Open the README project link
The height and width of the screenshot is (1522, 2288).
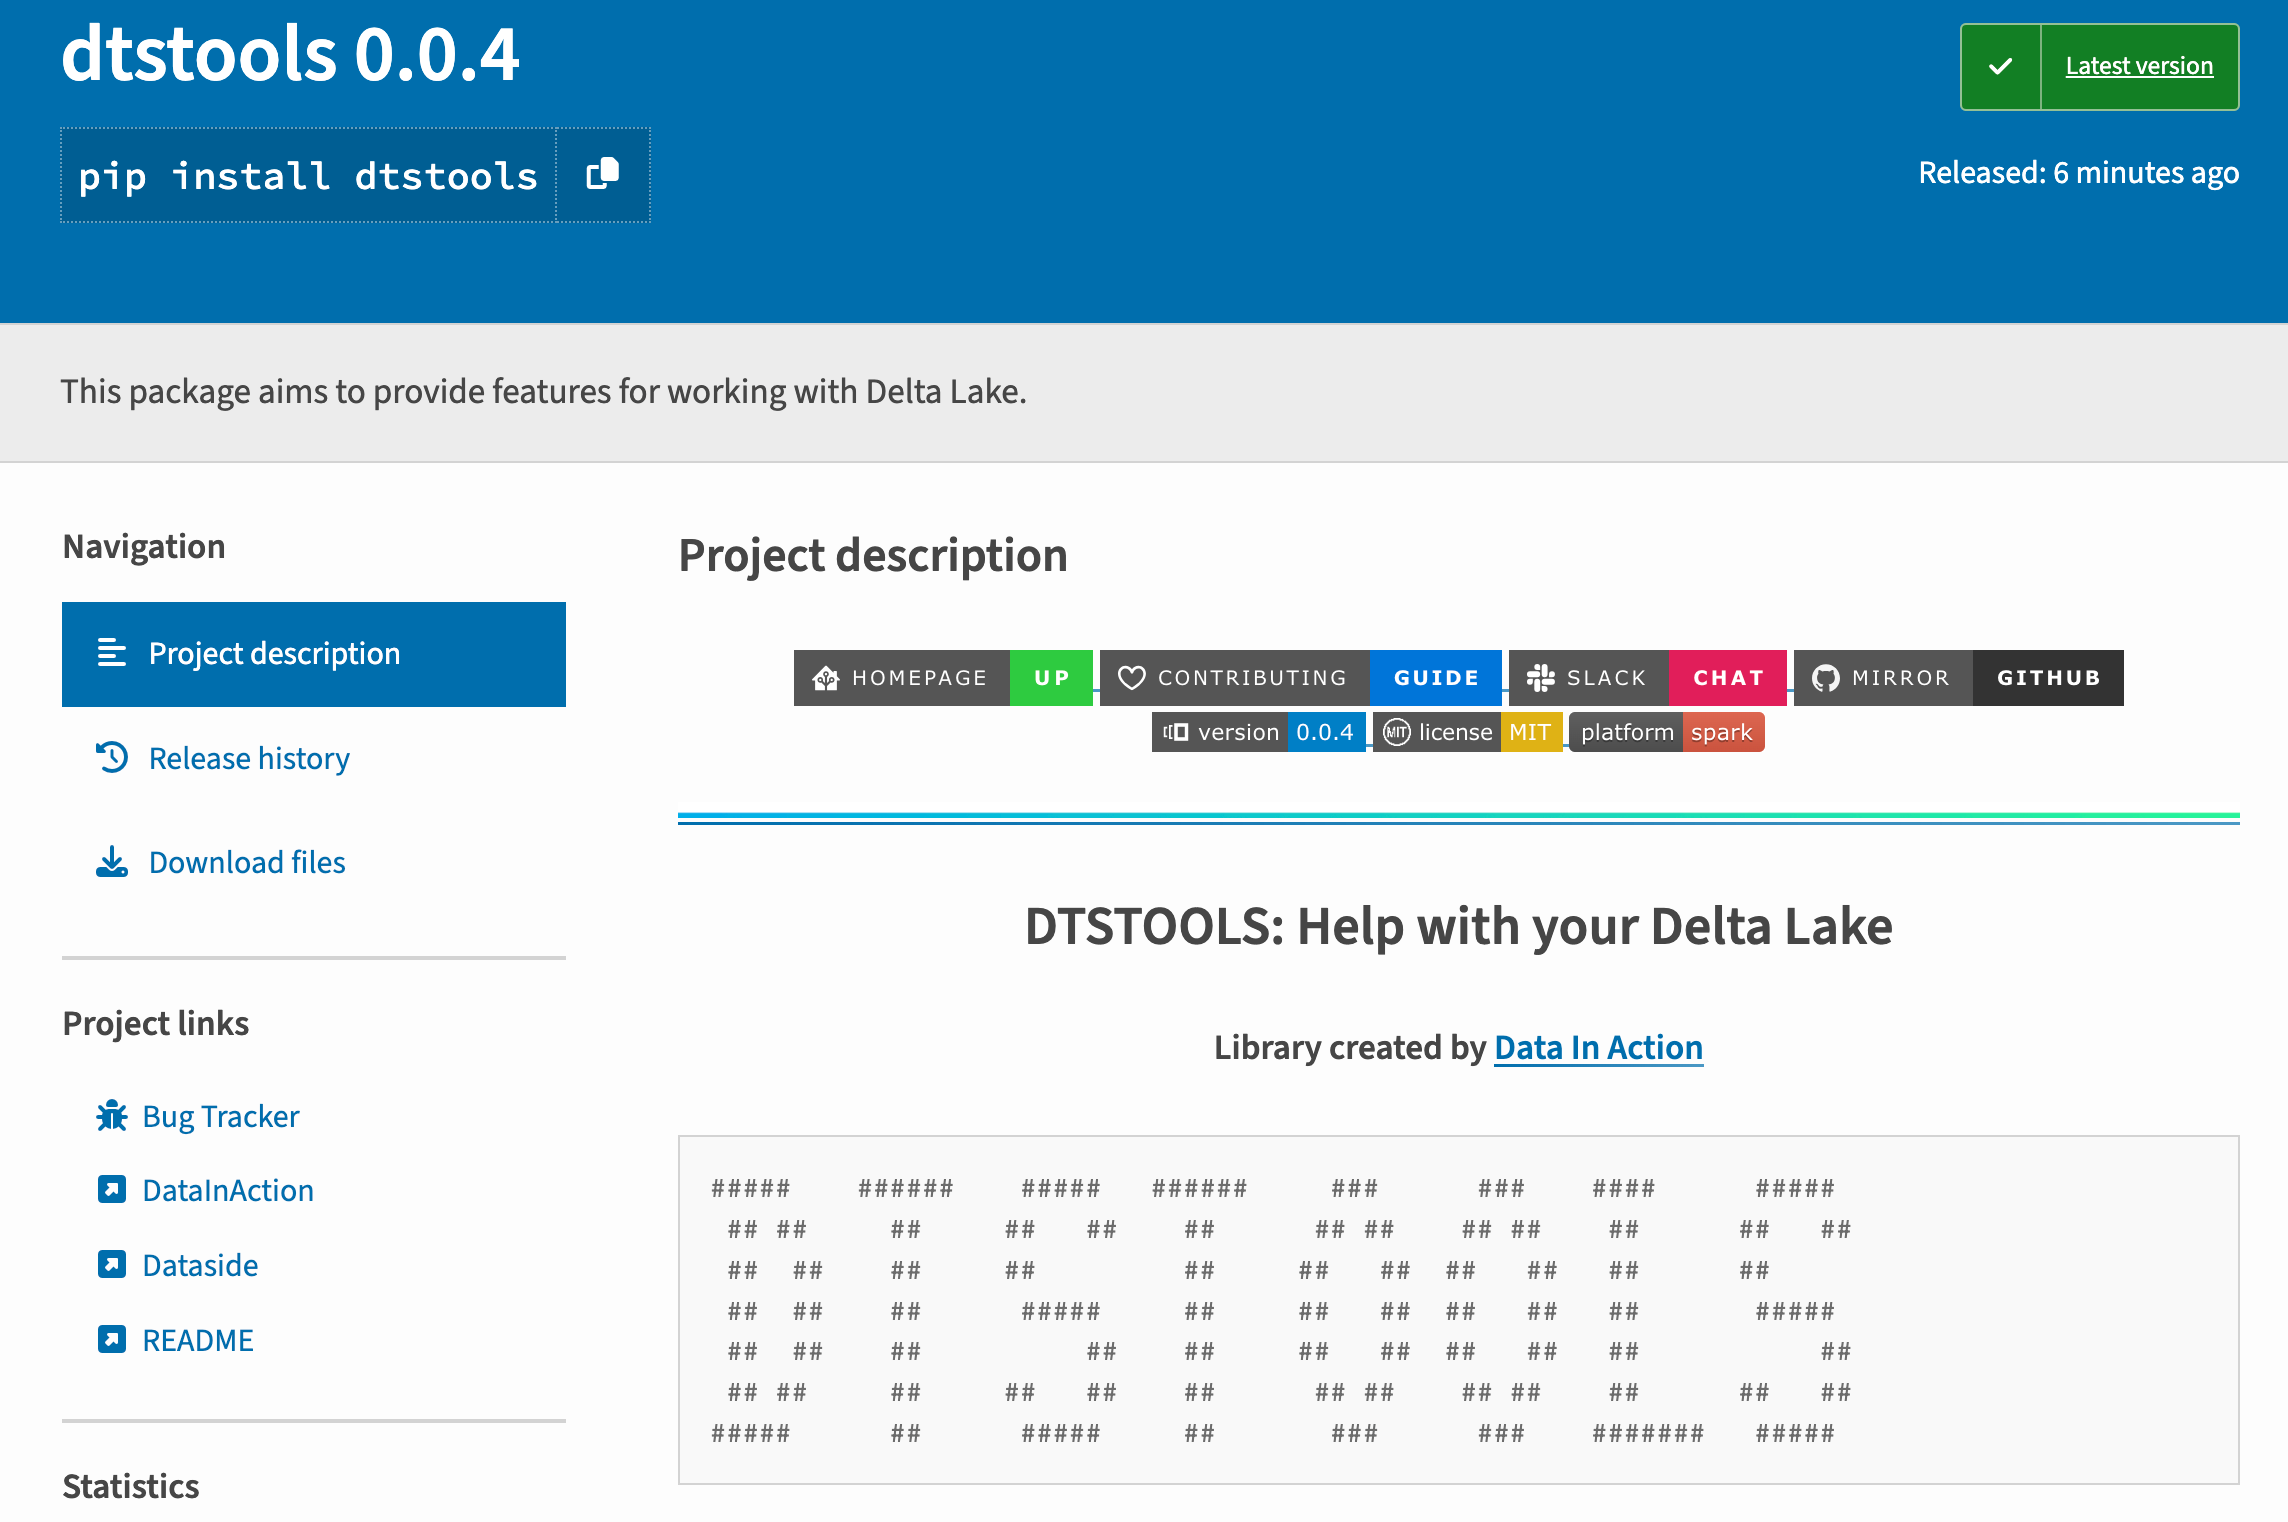coord(198,1341)
